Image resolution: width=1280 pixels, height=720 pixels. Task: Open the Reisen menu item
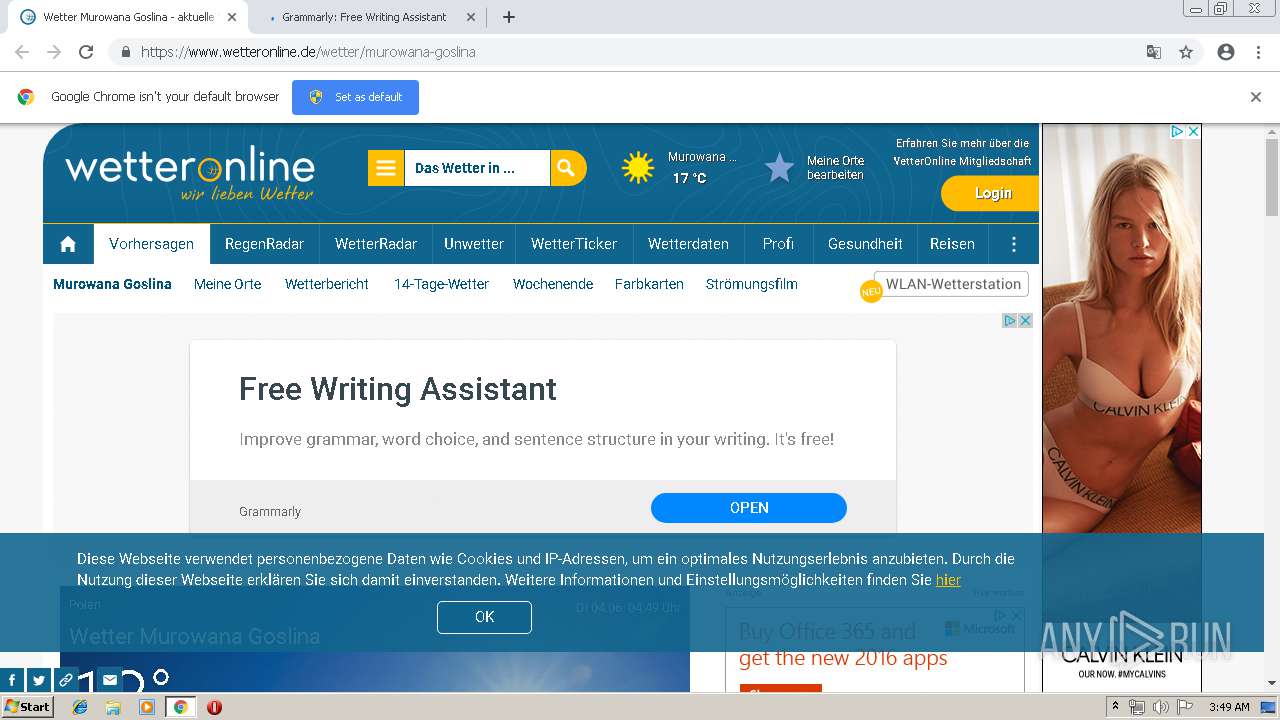[x=952, y=244]
